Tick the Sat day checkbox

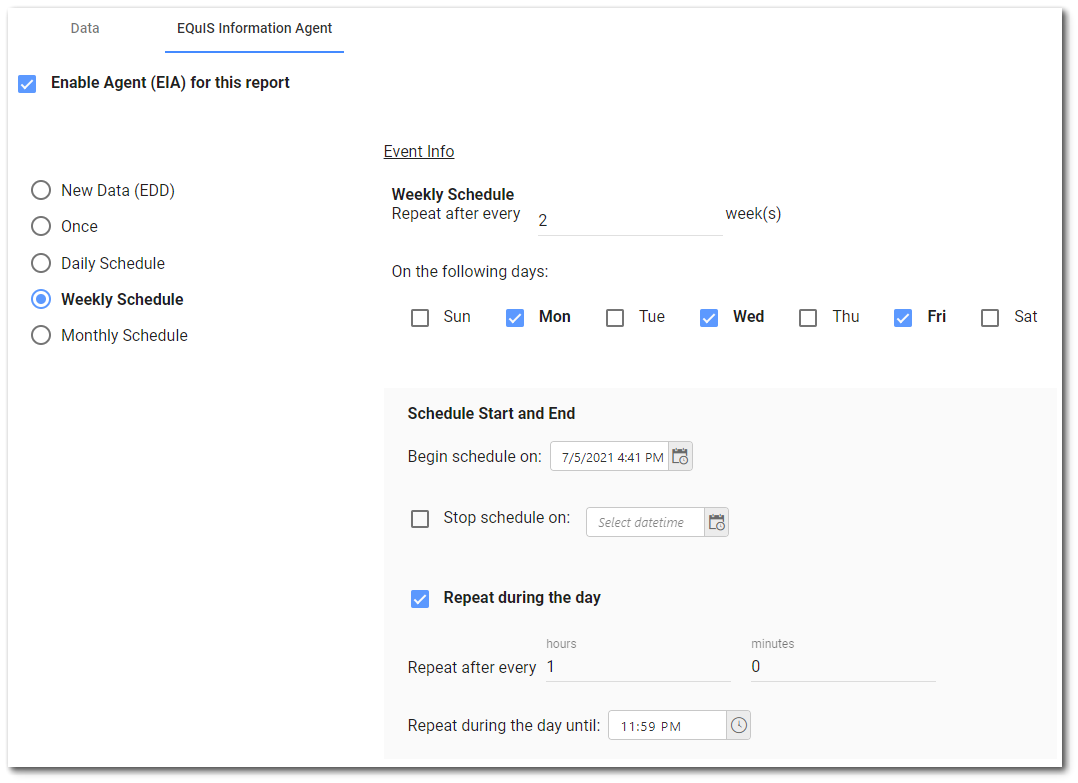tap(990, 318)
